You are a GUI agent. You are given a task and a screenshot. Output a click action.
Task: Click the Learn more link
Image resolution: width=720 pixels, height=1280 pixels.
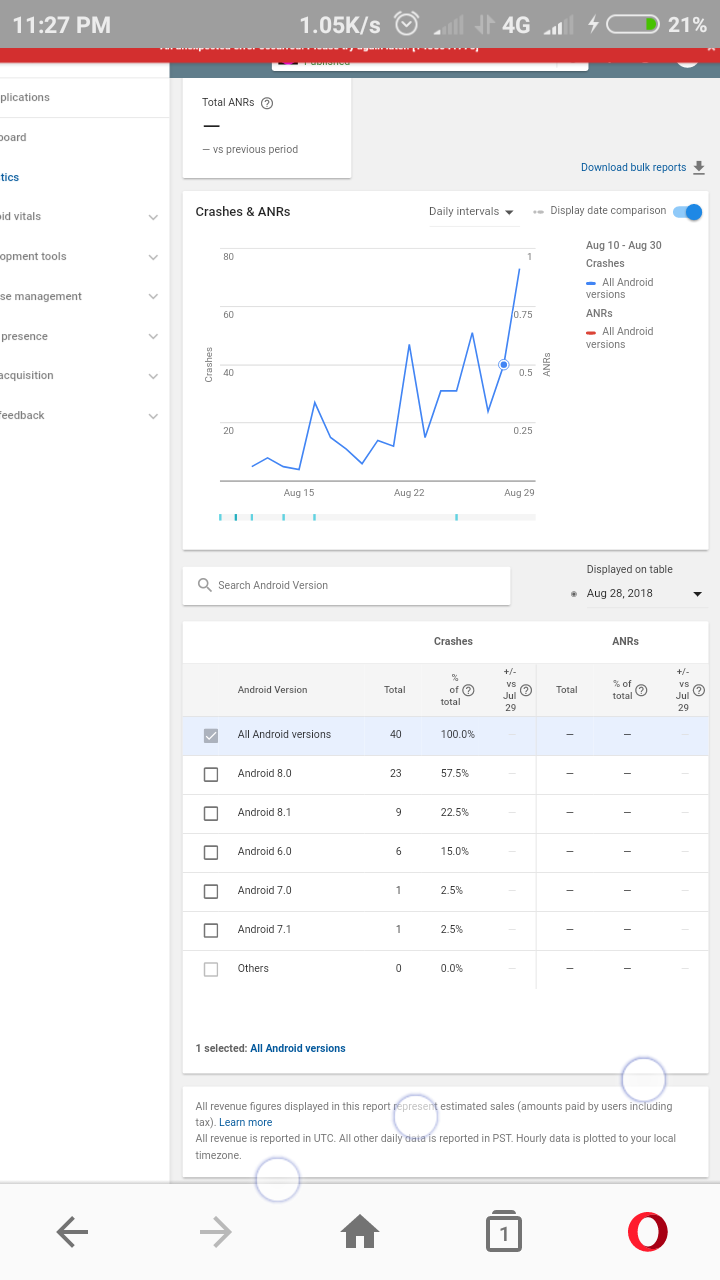tap(245, 1122)
